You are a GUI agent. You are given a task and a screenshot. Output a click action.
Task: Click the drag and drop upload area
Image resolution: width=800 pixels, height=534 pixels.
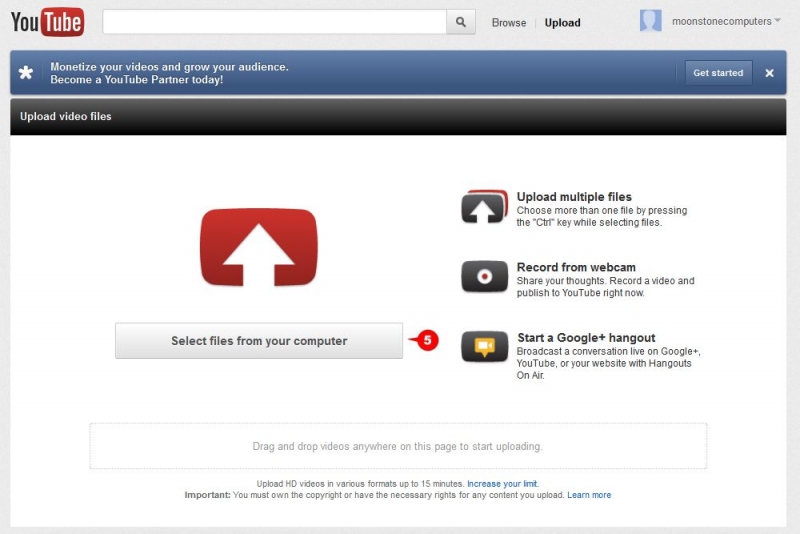398,446
